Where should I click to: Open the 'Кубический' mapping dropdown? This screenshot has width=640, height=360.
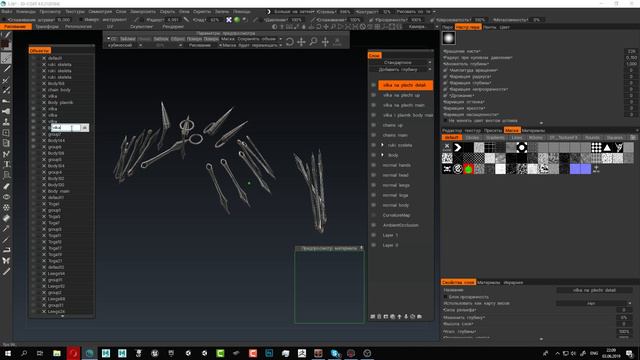click(125, 45)
